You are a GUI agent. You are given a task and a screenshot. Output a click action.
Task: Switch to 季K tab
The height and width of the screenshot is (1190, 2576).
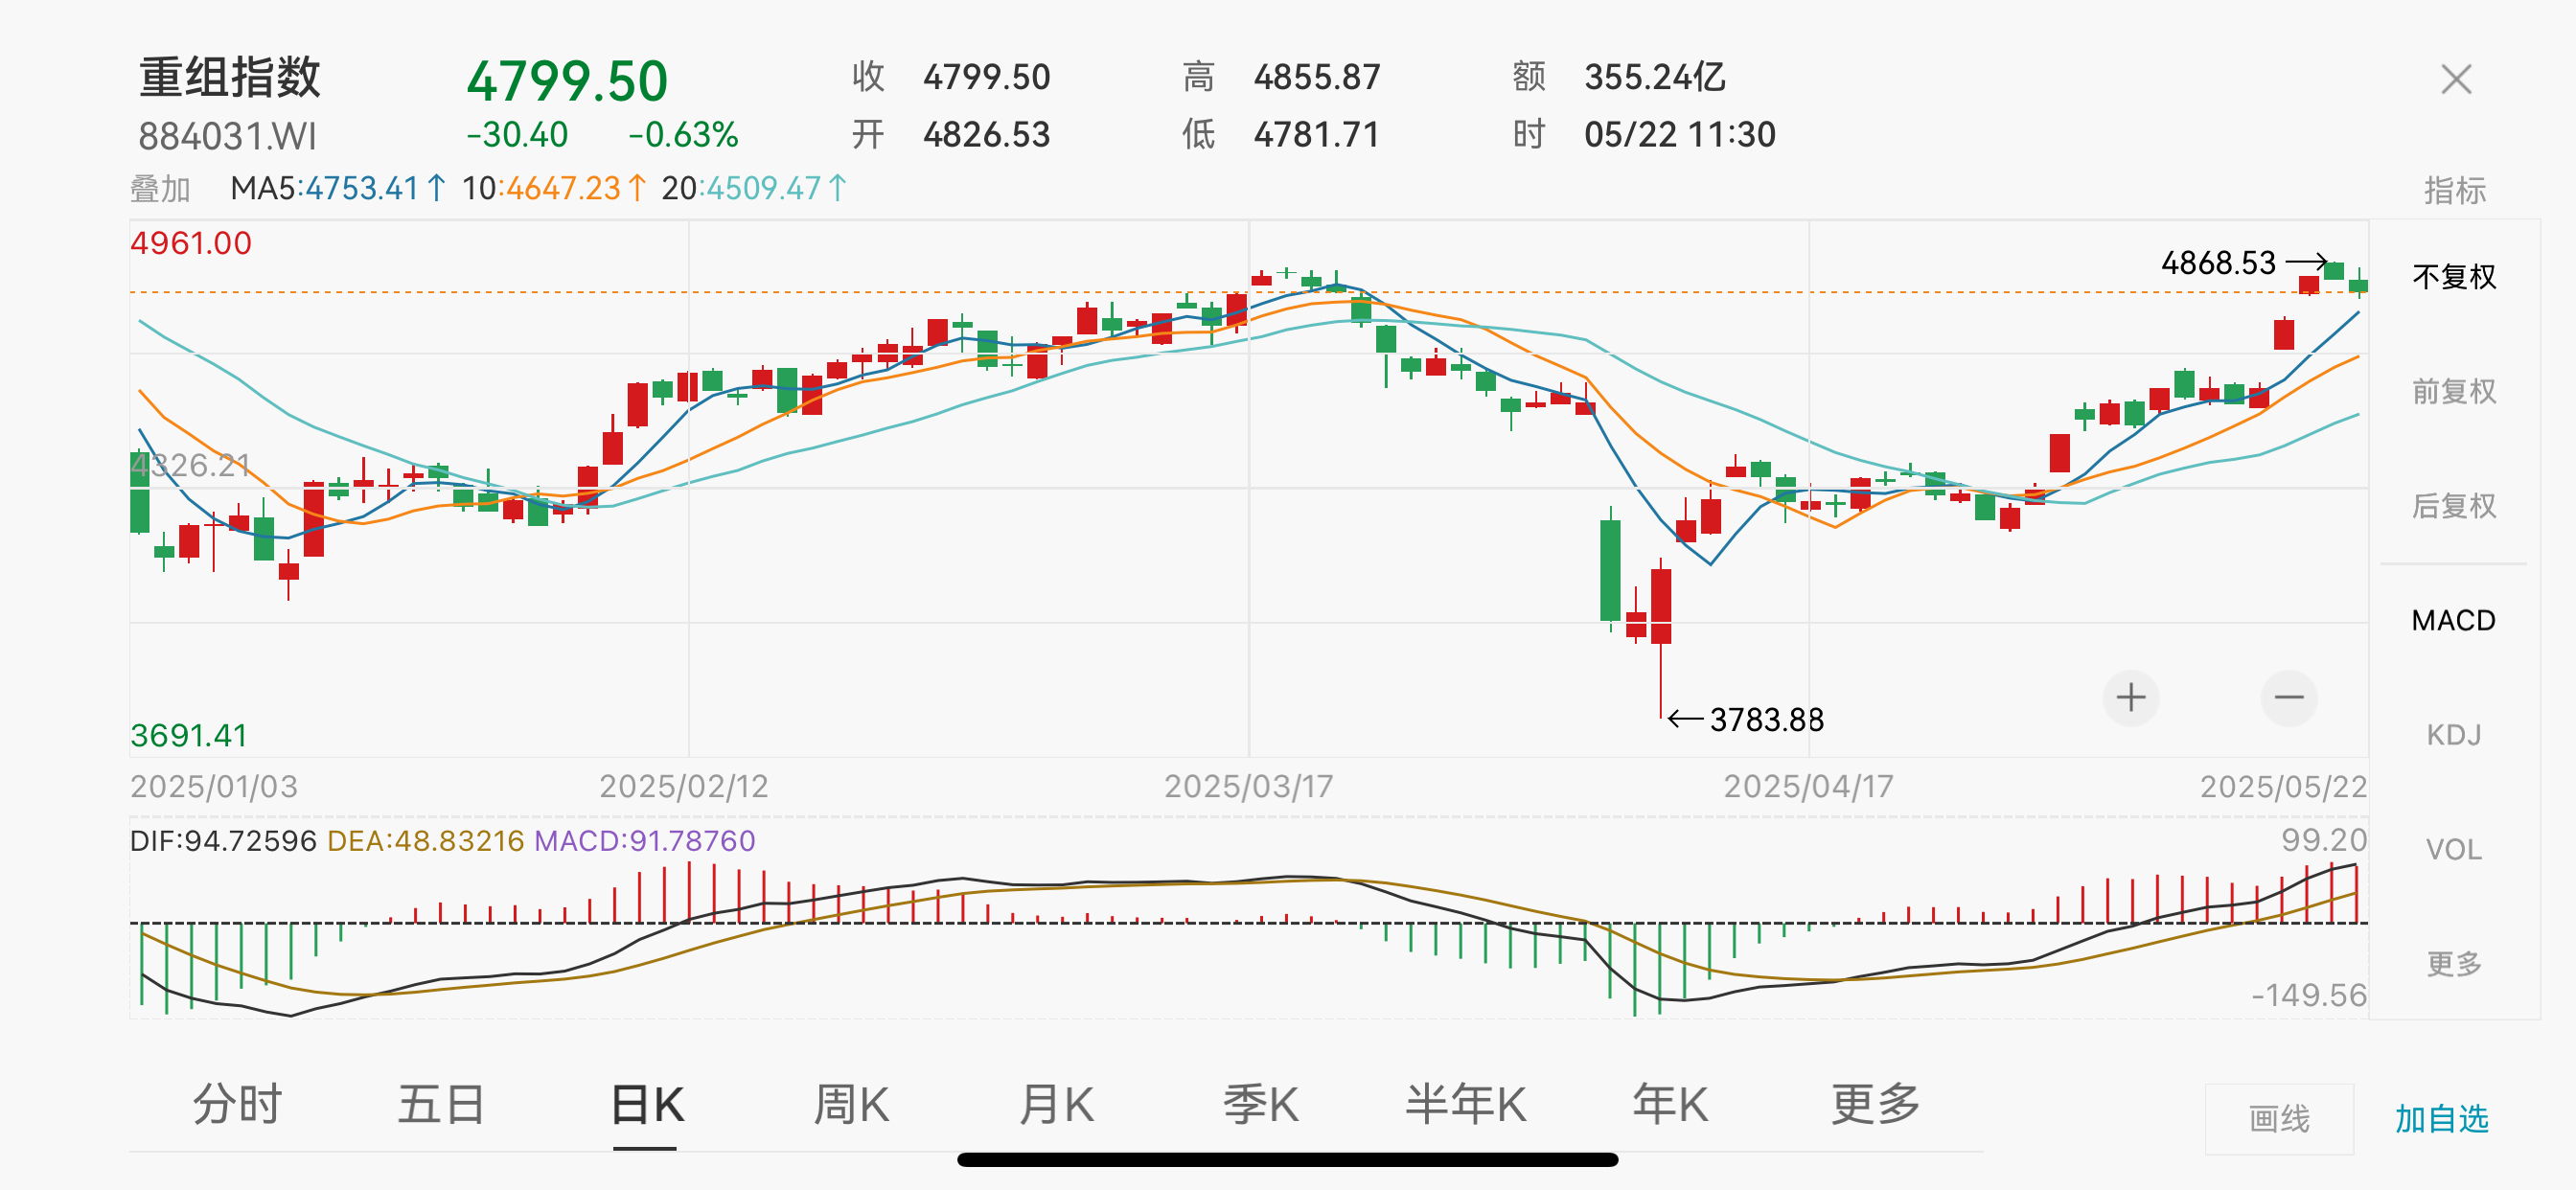(x=1261, y=1105)
